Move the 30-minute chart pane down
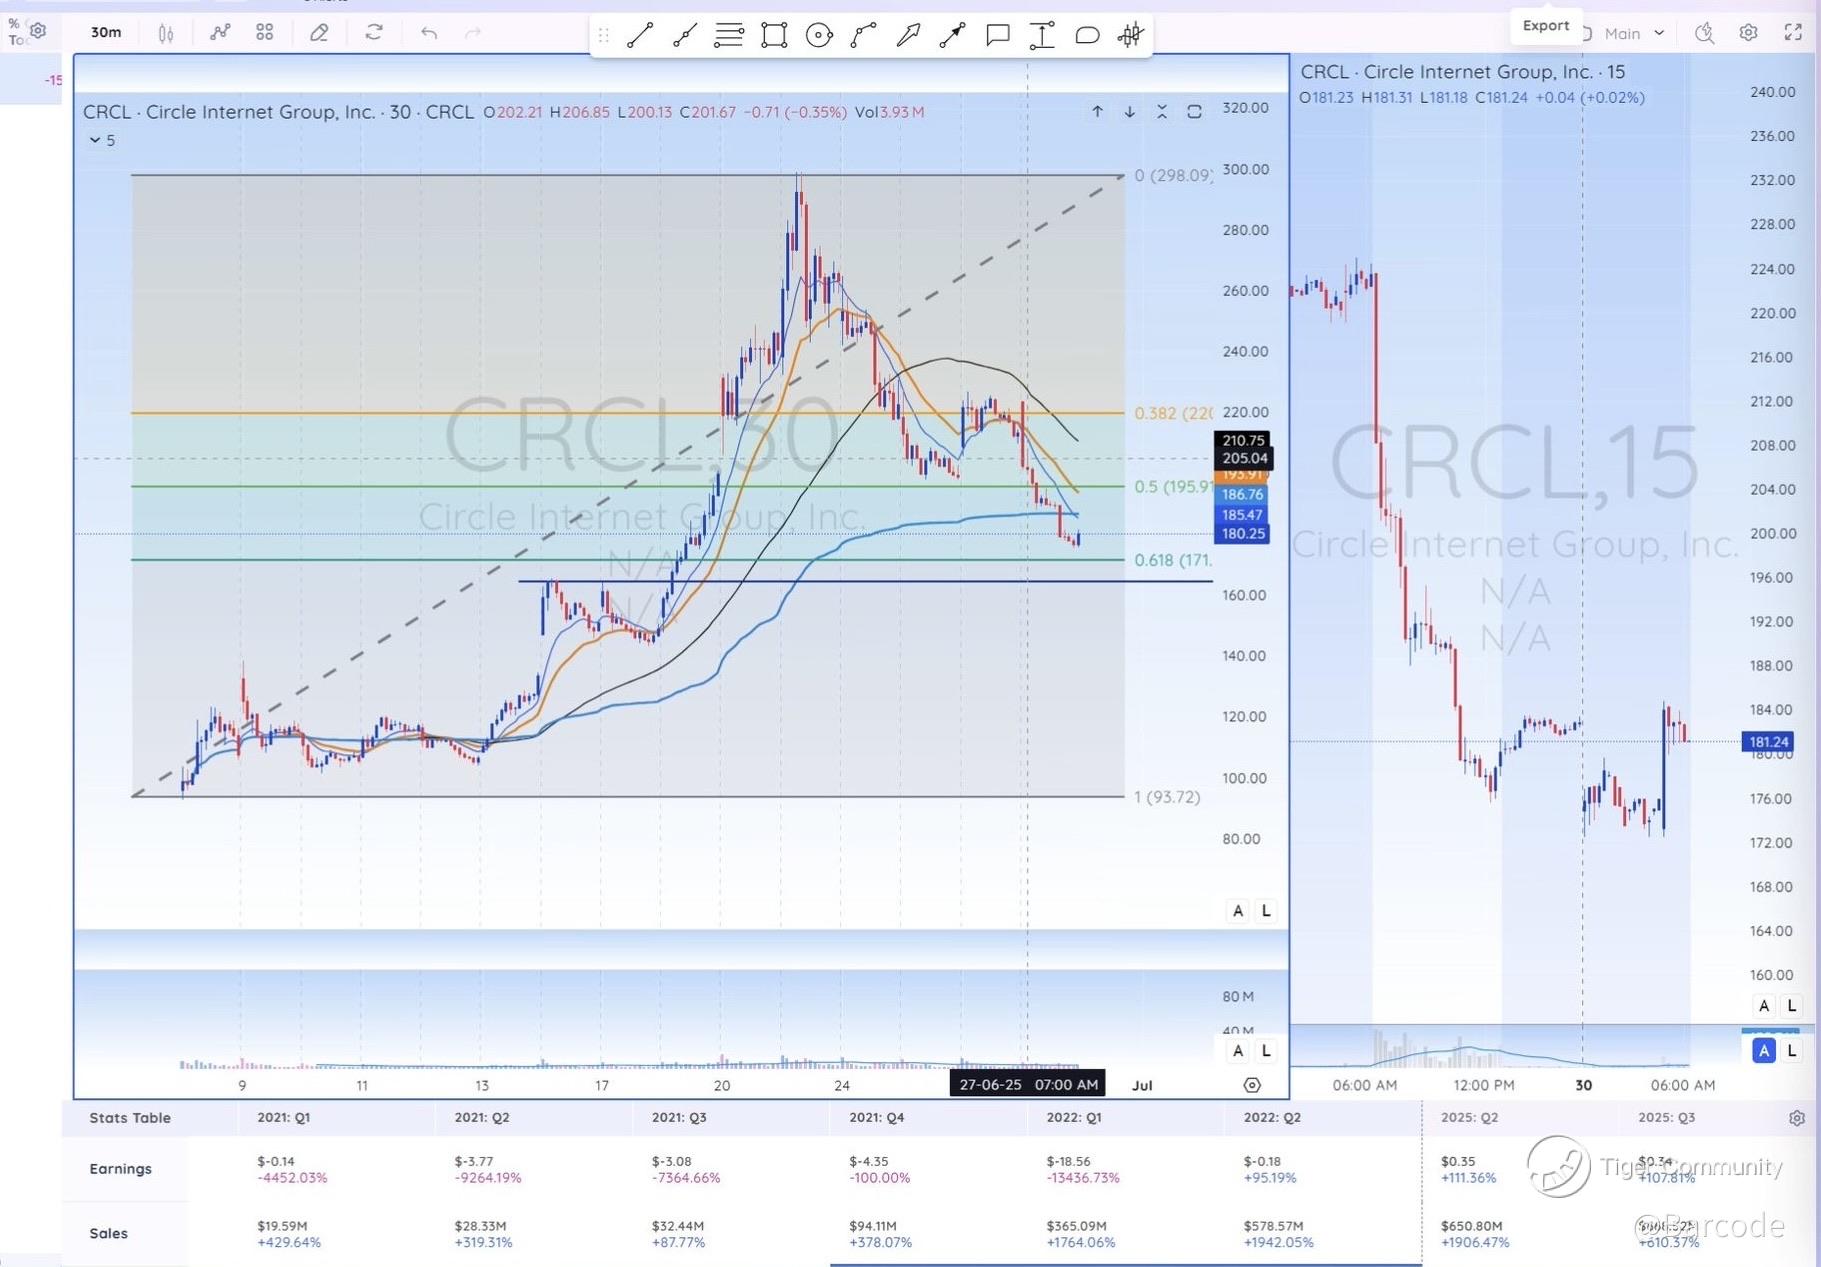Image resolution: width=1821 pixels, height=1267 pixels. (1129, 112)
